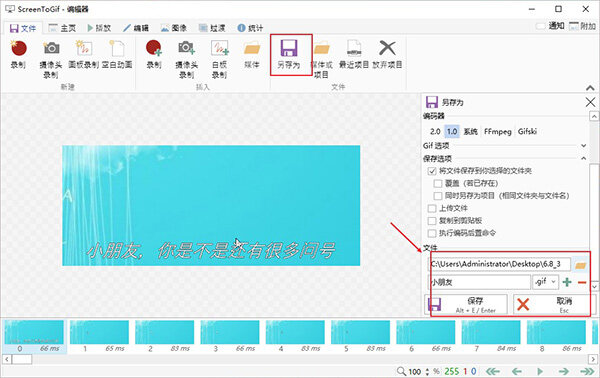Open the new 画板录制 board recorder

[83, 55]
